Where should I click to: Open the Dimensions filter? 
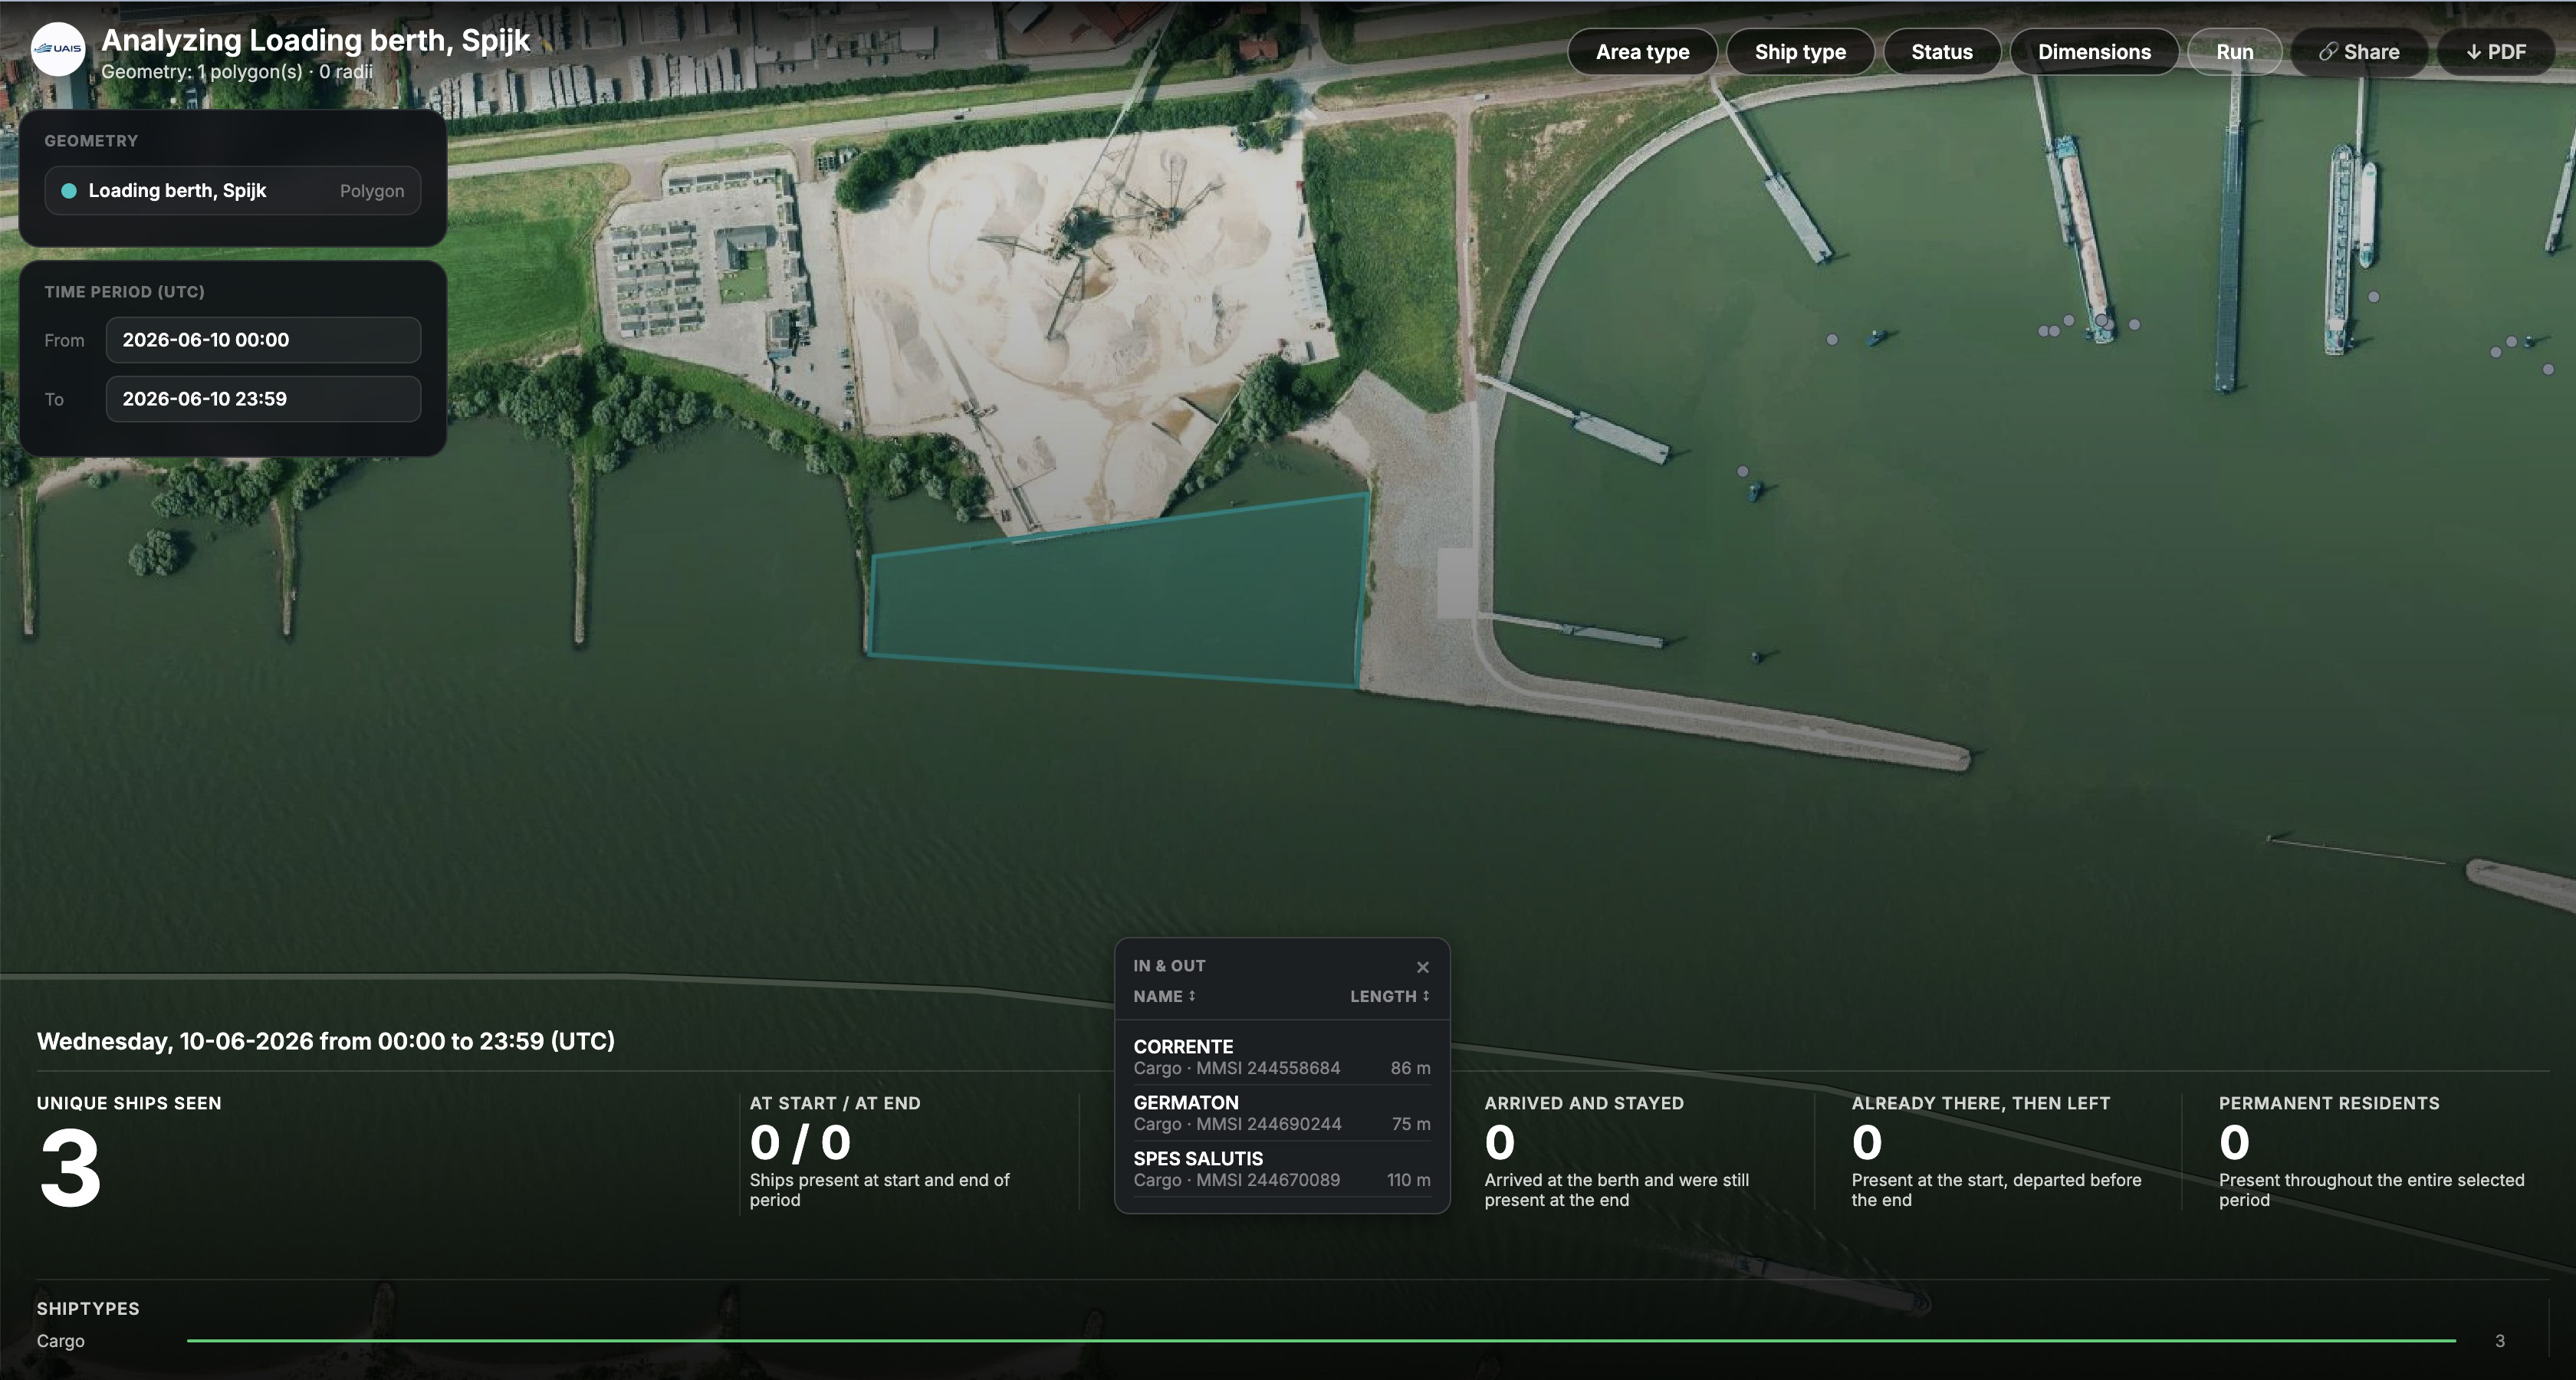pos(2094,52)
